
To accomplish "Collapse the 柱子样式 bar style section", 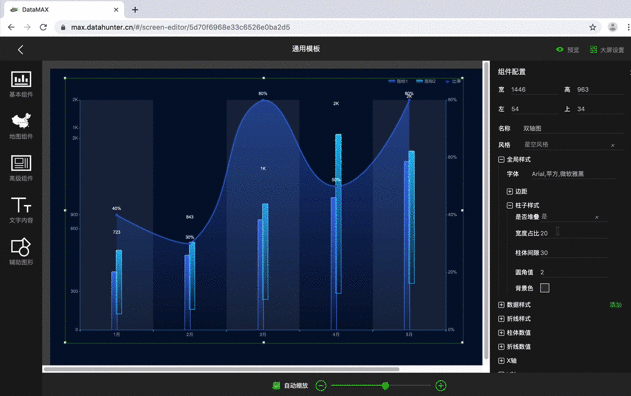I will (509, 206).
